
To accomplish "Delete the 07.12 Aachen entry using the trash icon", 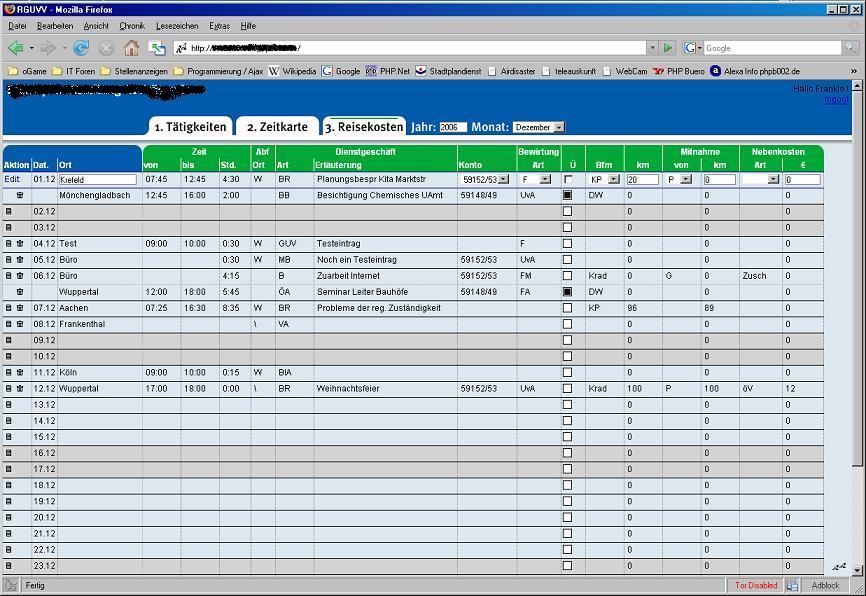I will pos(20,308).
